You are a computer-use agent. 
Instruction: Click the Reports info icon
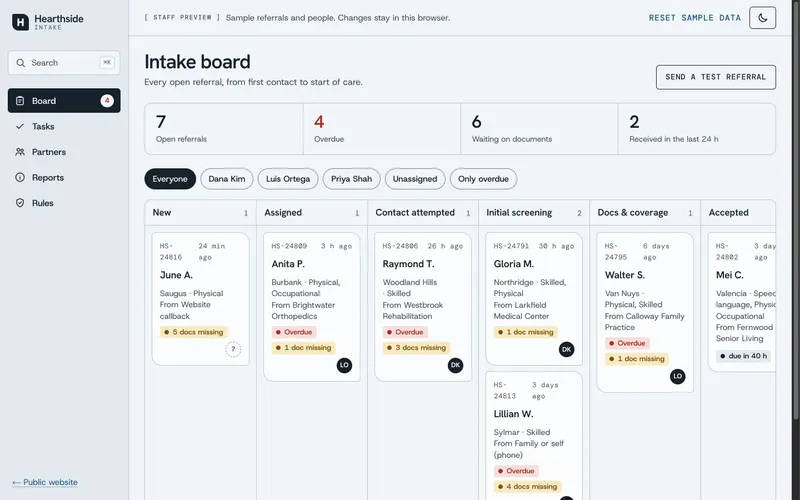coord(20,178)
